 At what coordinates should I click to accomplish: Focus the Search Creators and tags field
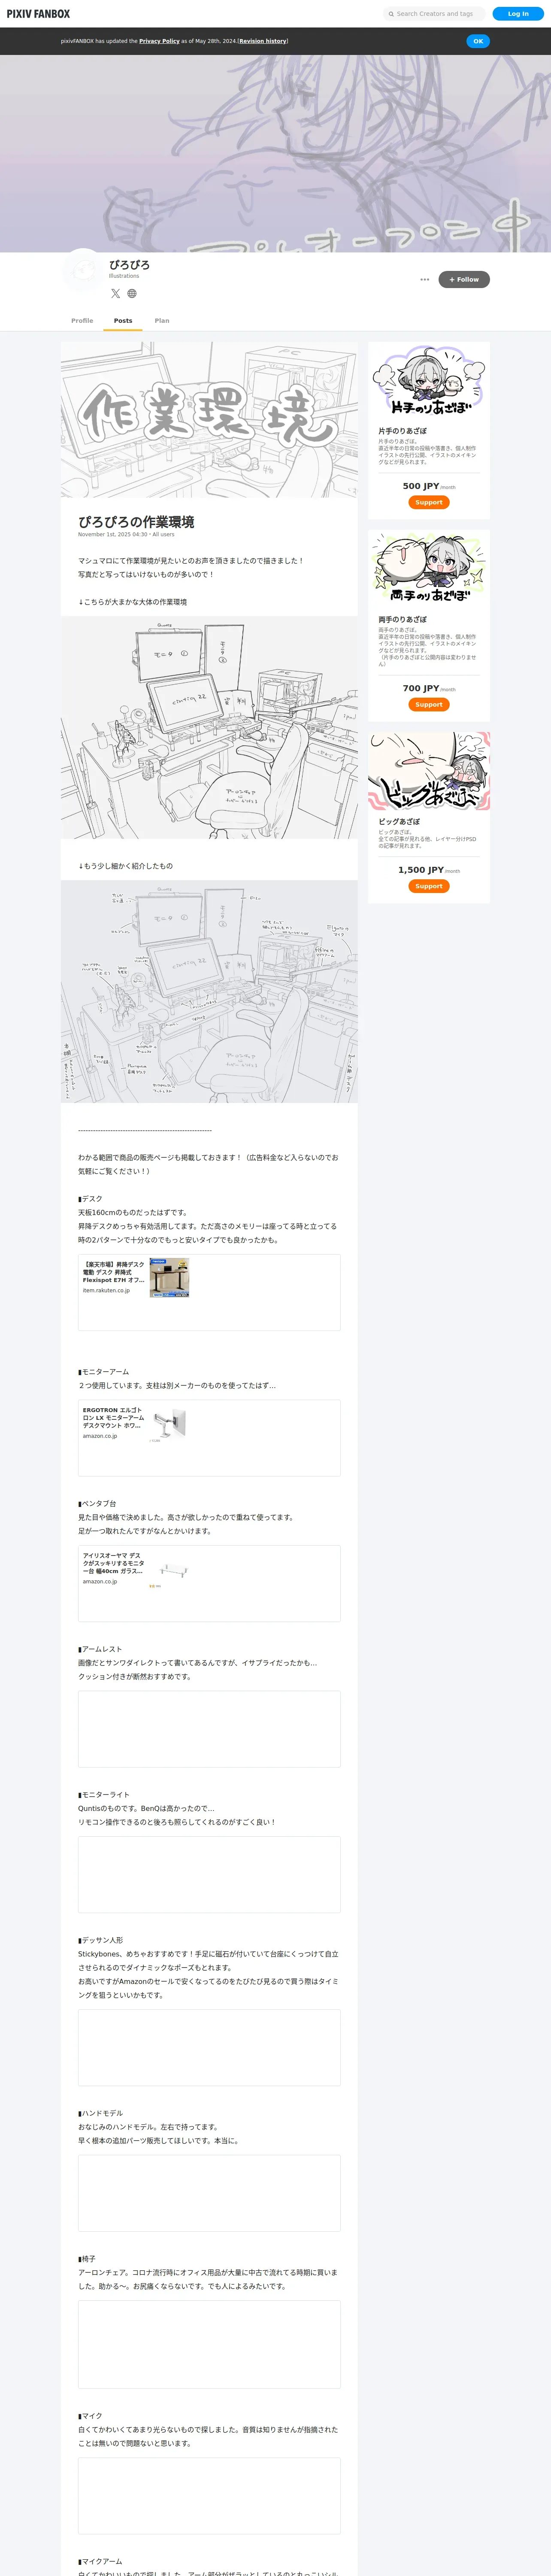coord(433,14)
